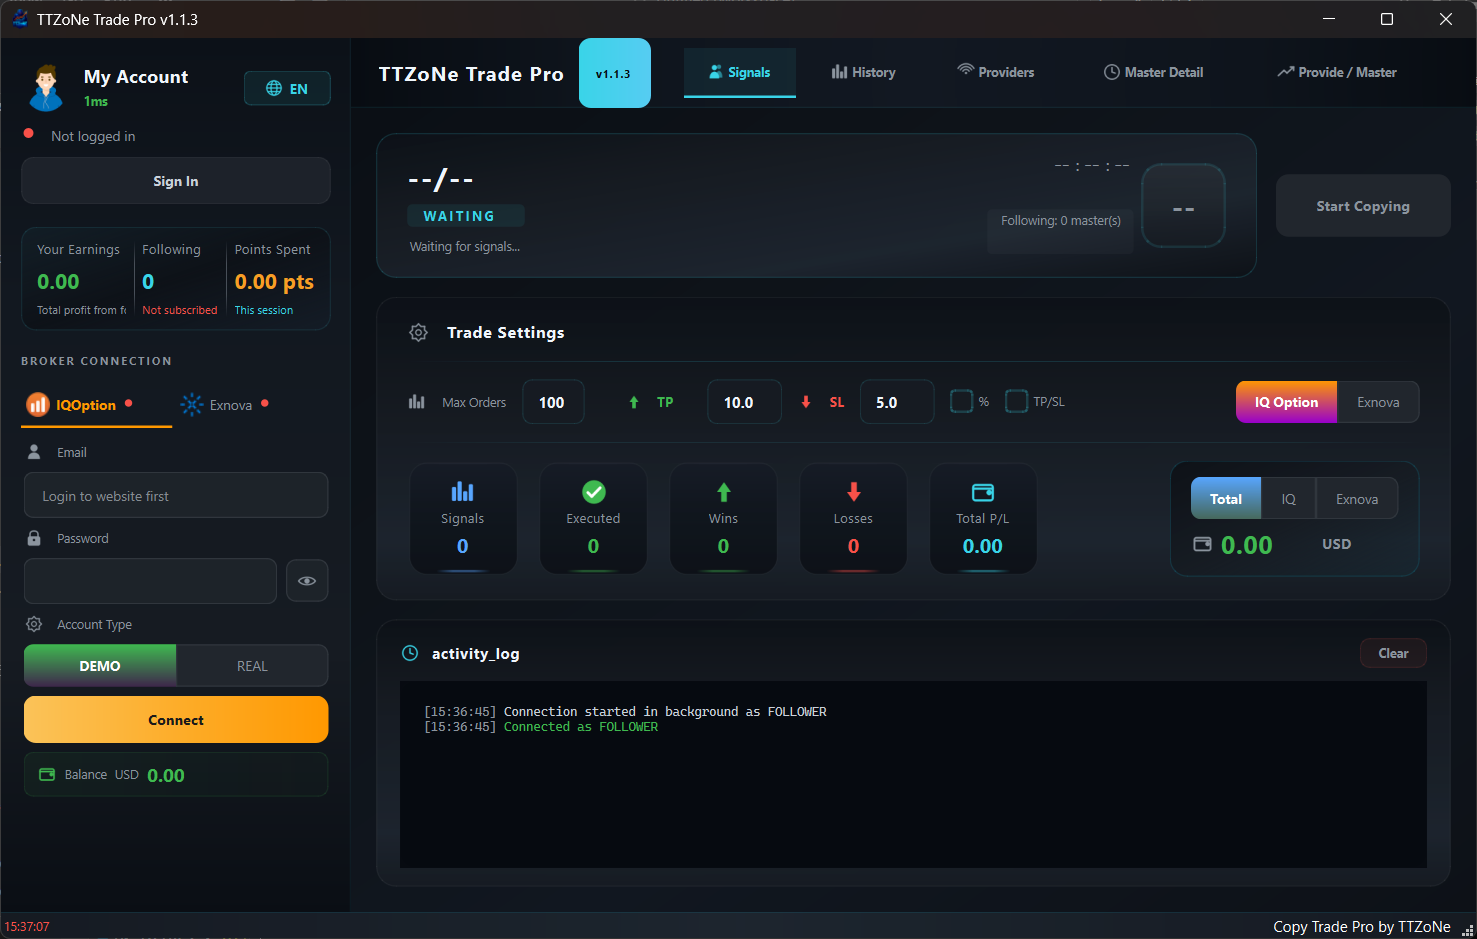1477x939 pixels.
Task: Clear the activity log
Action: pos(1393,652)
